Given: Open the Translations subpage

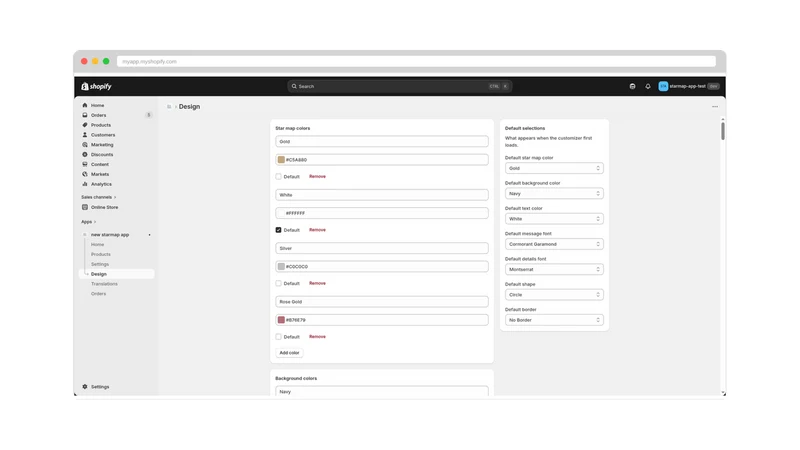Looking at the screenshot, I should [104, 284].
